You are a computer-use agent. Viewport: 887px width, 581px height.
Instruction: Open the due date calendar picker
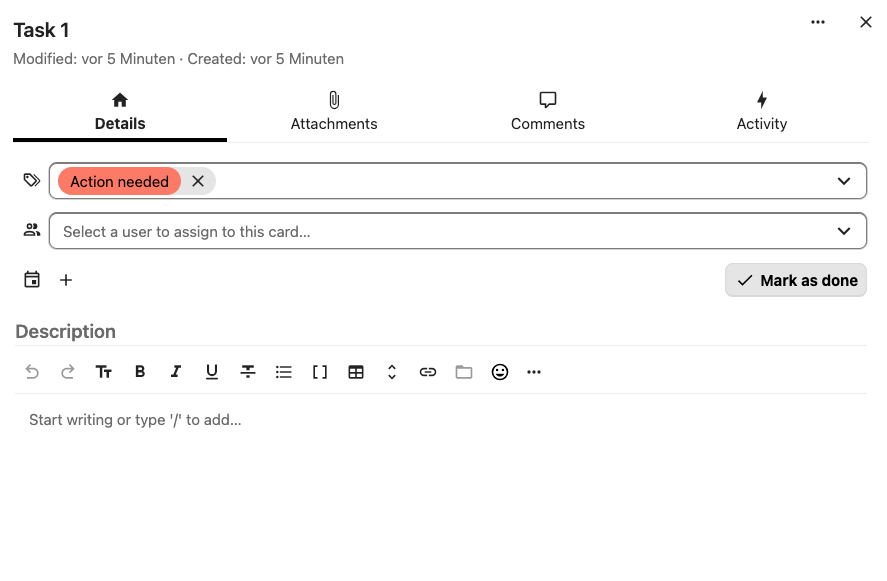pos(32,280)
